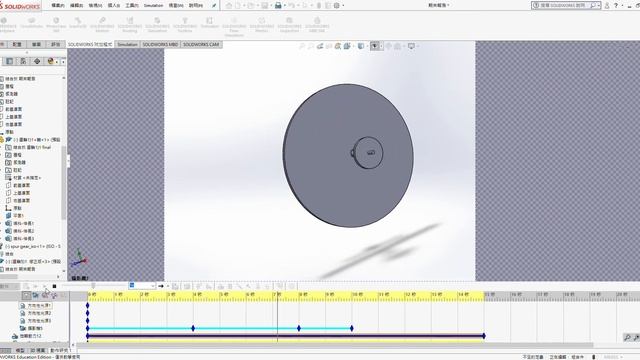Click the Options gear icon in top toolbar

coord(337,5)
